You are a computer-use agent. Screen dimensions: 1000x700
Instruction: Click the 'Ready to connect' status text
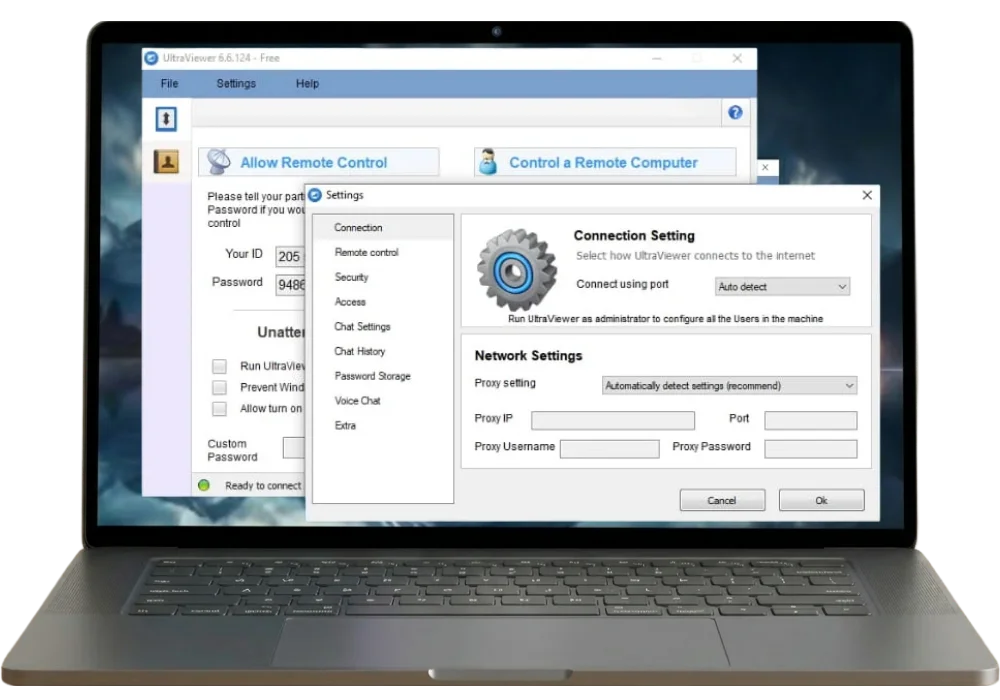tap(263, 486)
